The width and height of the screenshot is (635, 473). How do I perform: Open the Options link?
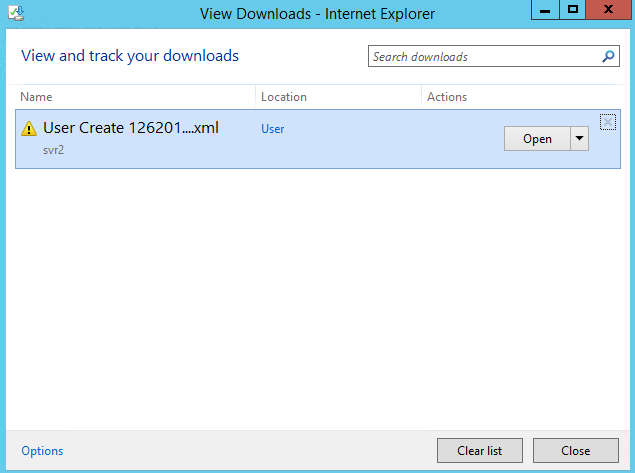click(42, 451)
